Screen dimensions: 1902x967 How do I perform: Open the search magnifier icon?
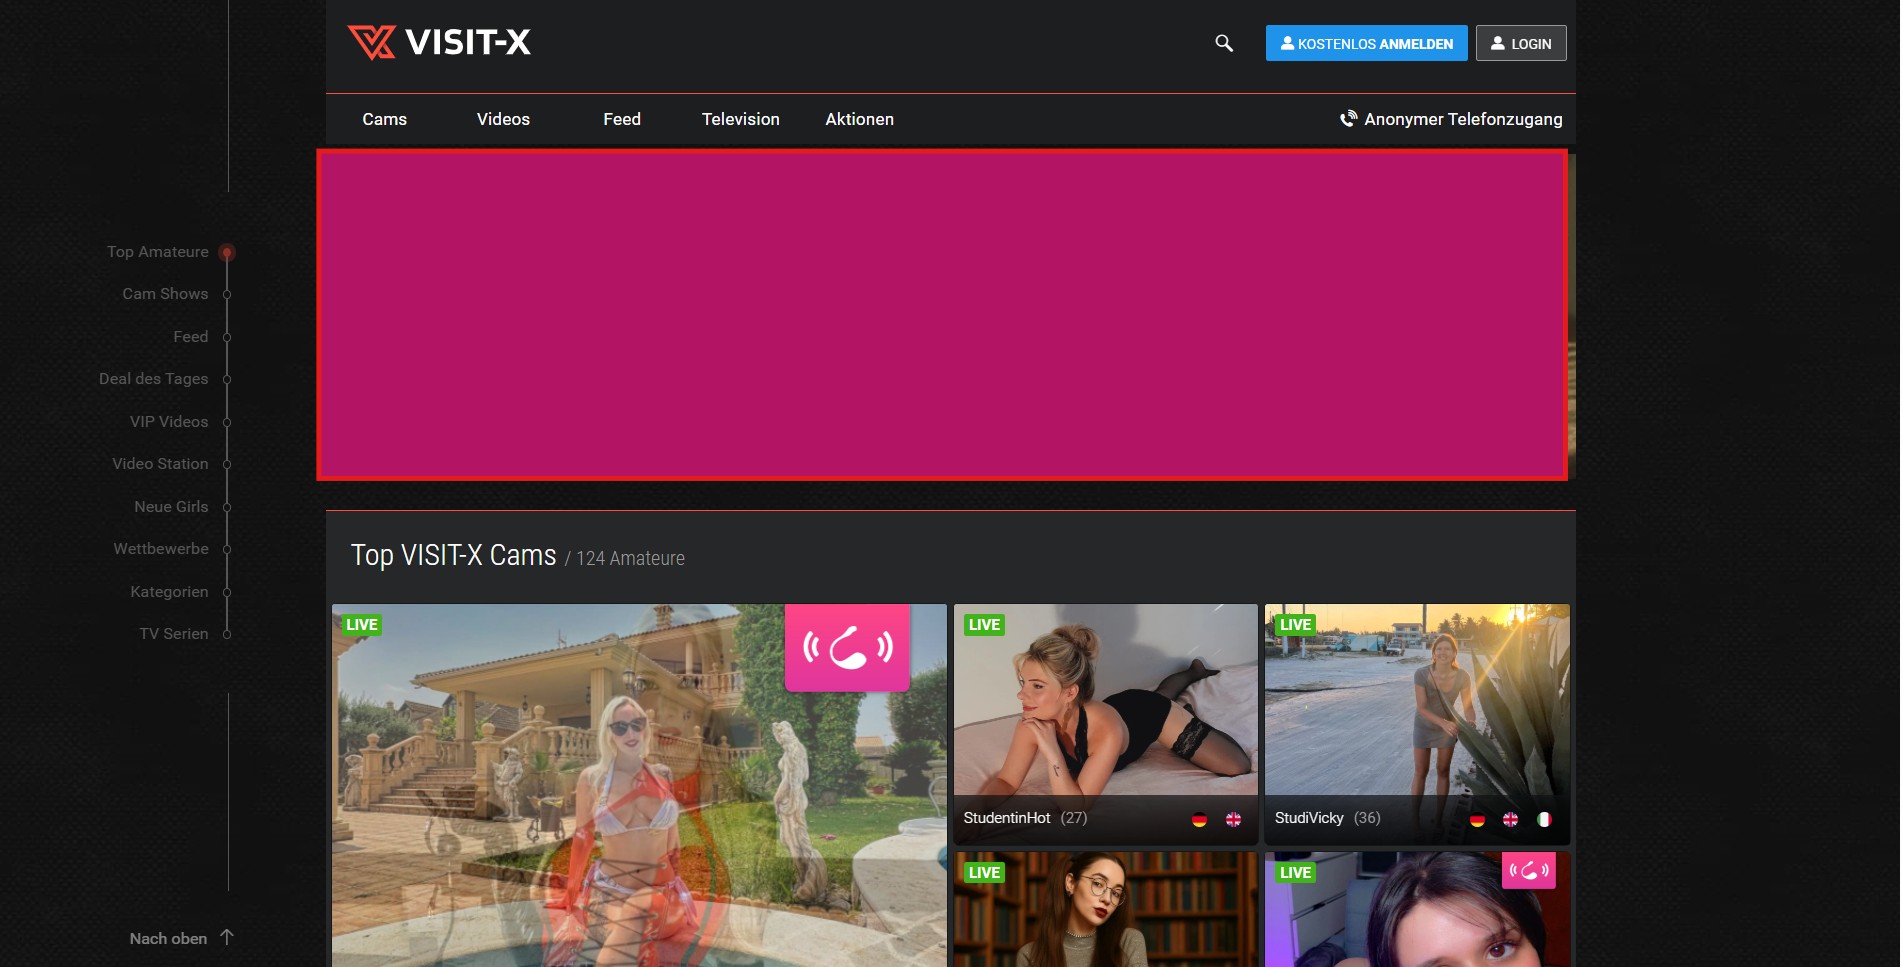pos(1223,43)
